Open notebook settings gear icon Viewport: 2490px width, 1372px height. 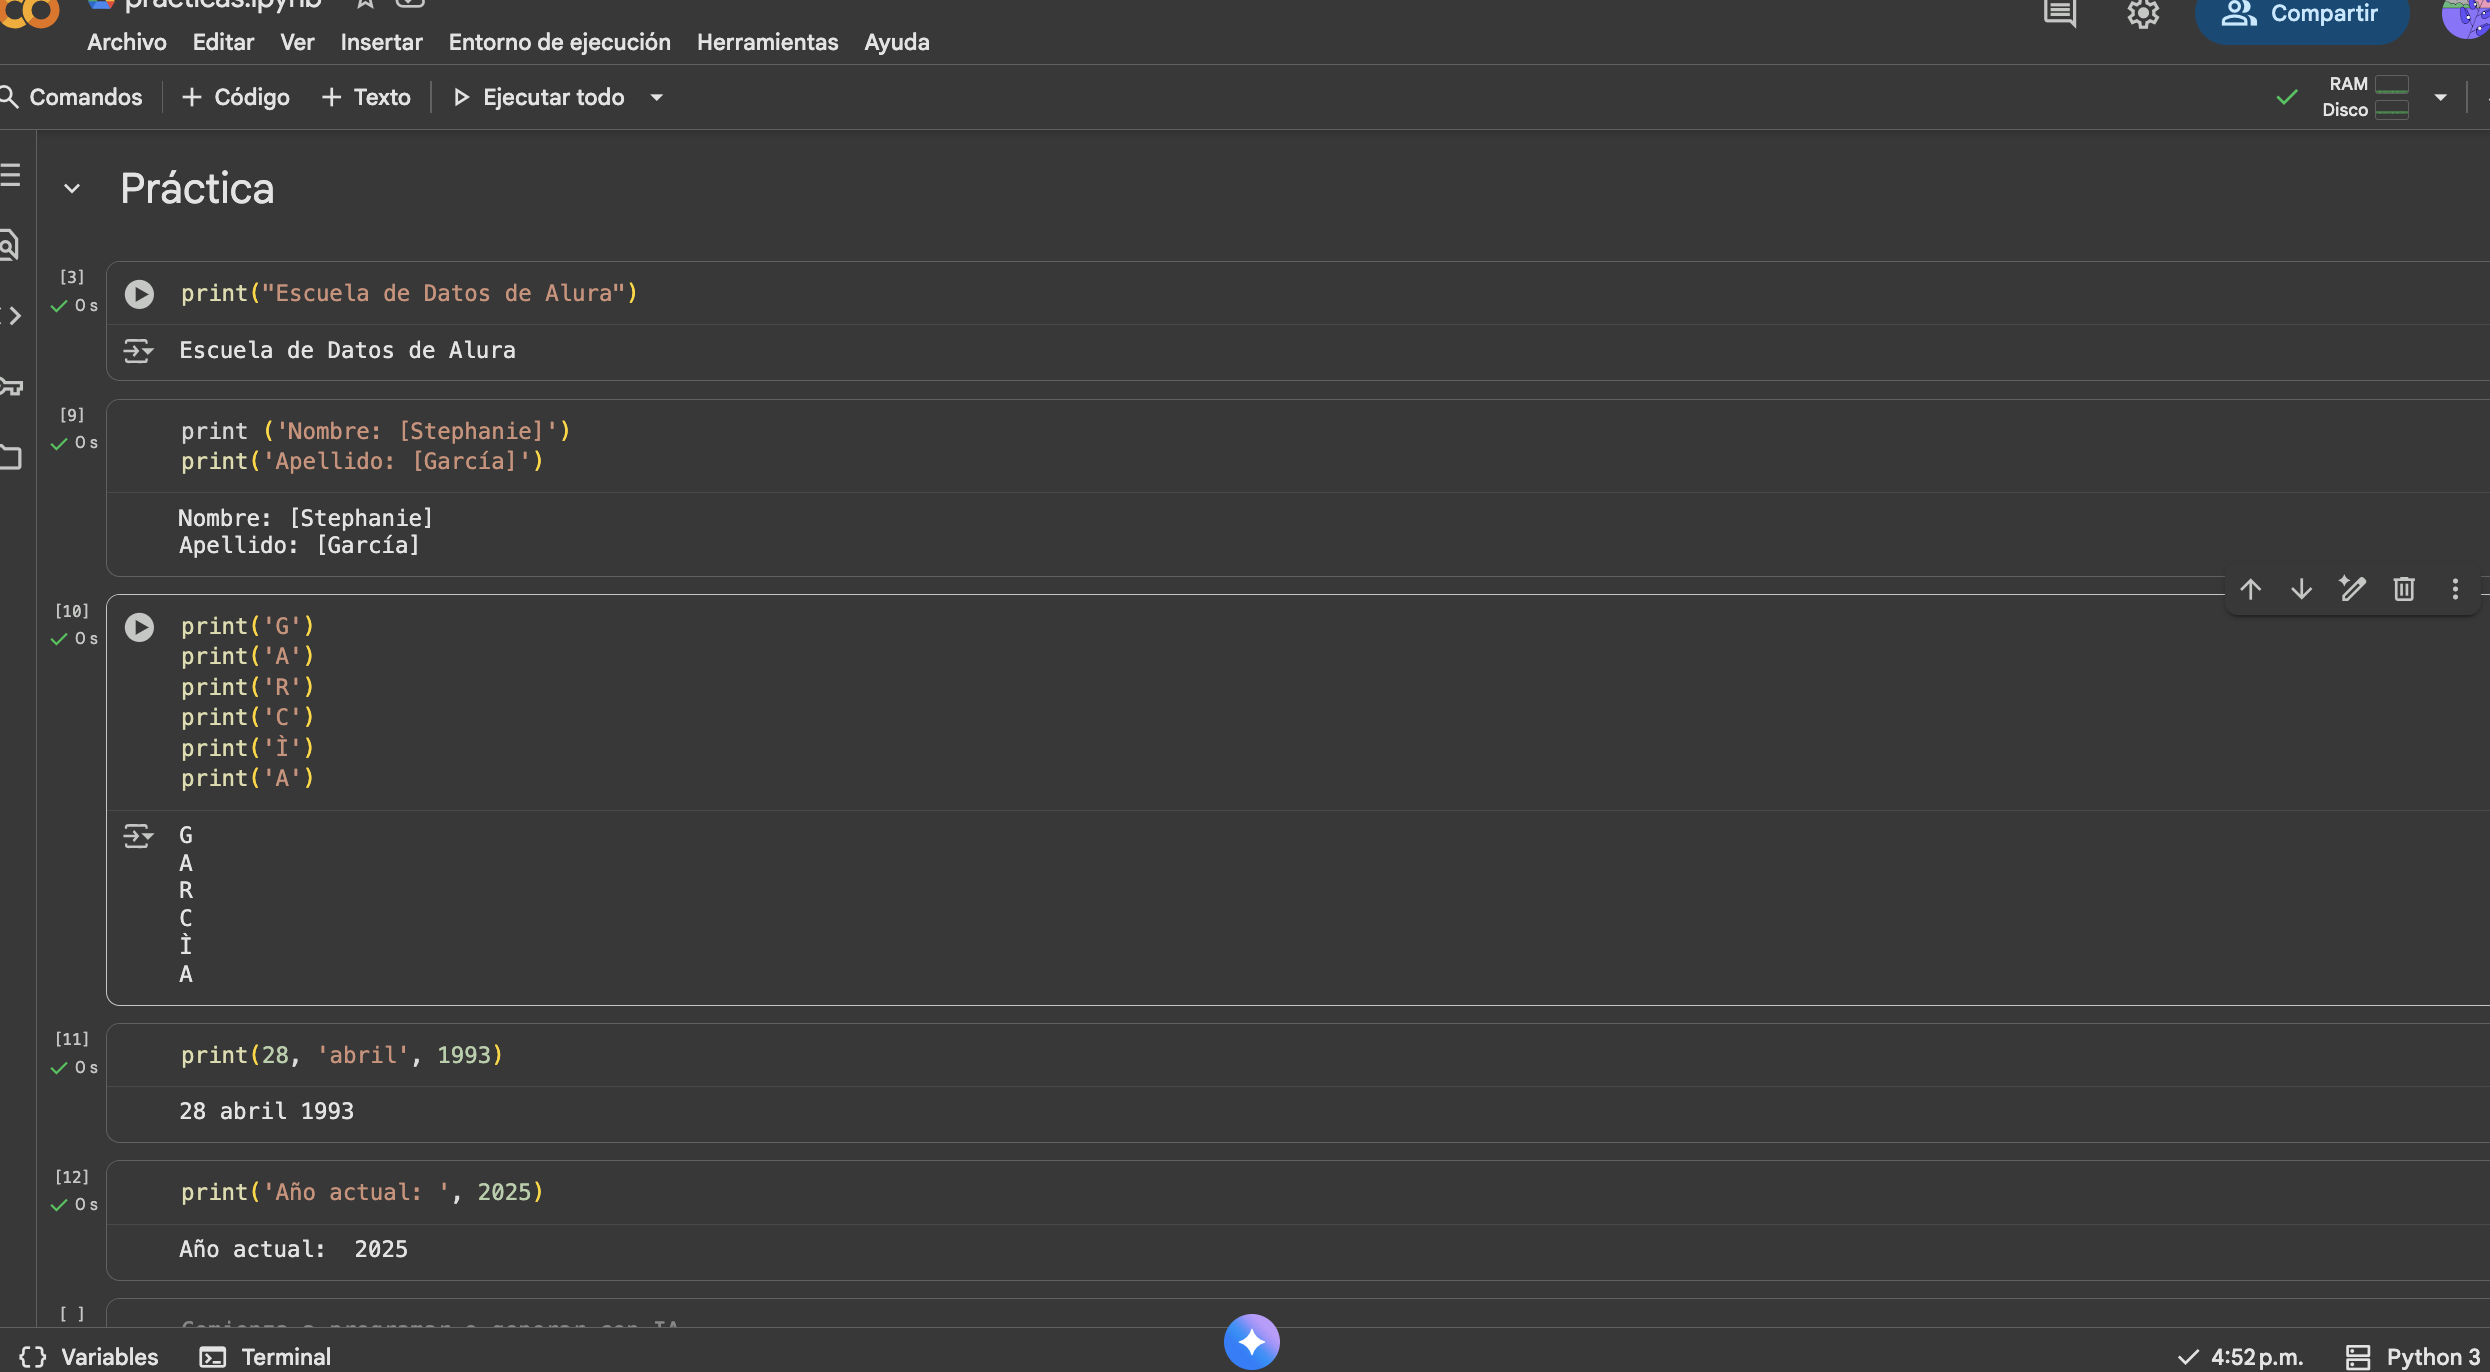pyautogui.click(x=2142, y=14)
